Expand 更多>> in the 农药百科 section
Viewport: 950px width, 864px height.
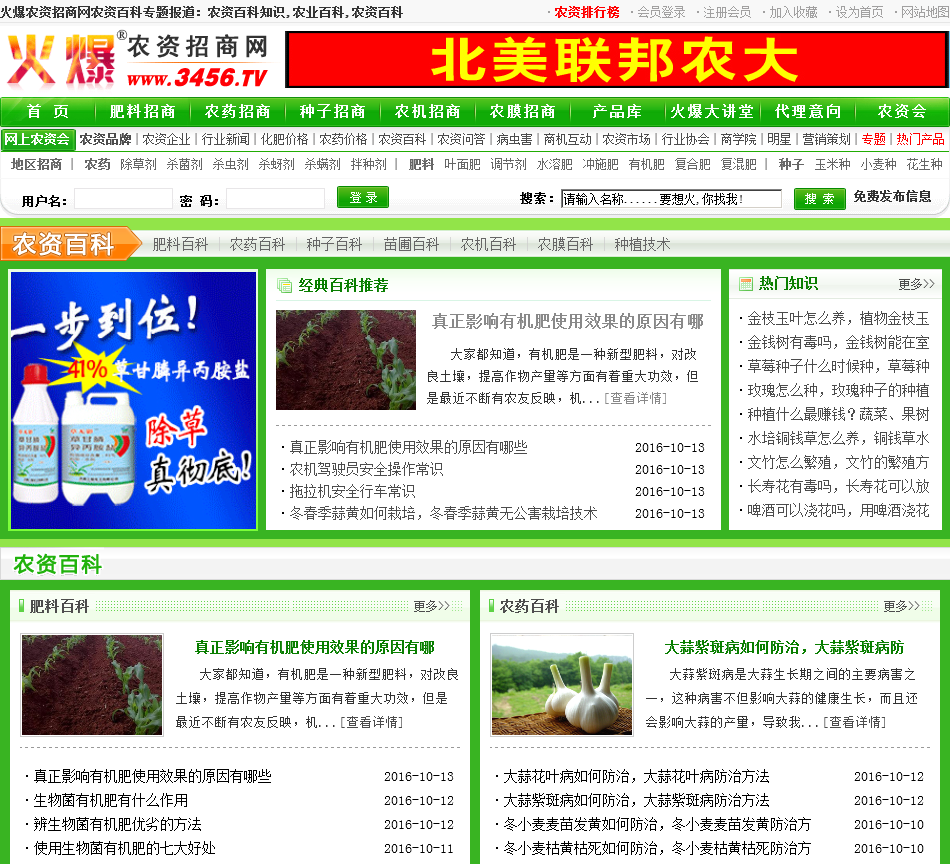(901, 606)
